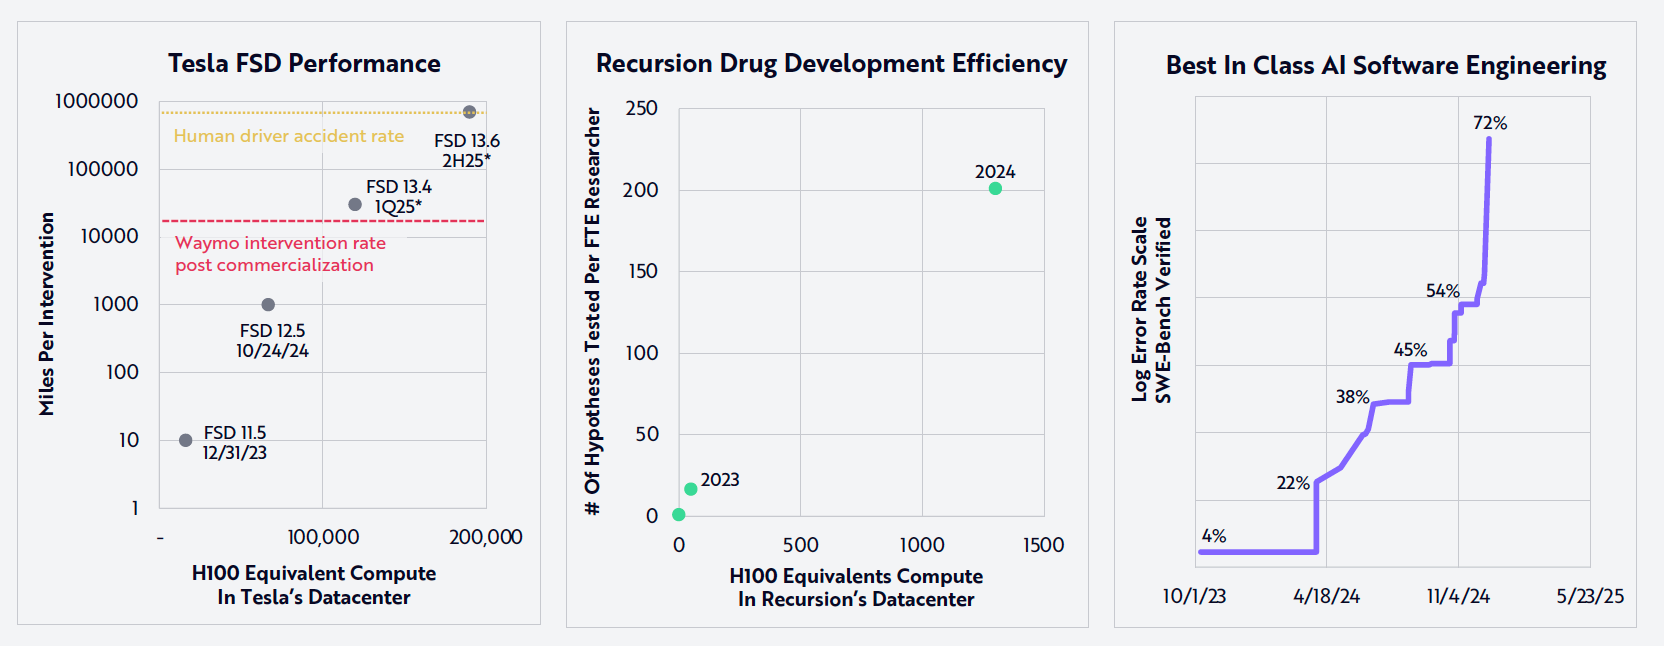Click the 22% label on AI chart
The height and width of the screenshot is (646, 1664).
(x=1293, y=483)
